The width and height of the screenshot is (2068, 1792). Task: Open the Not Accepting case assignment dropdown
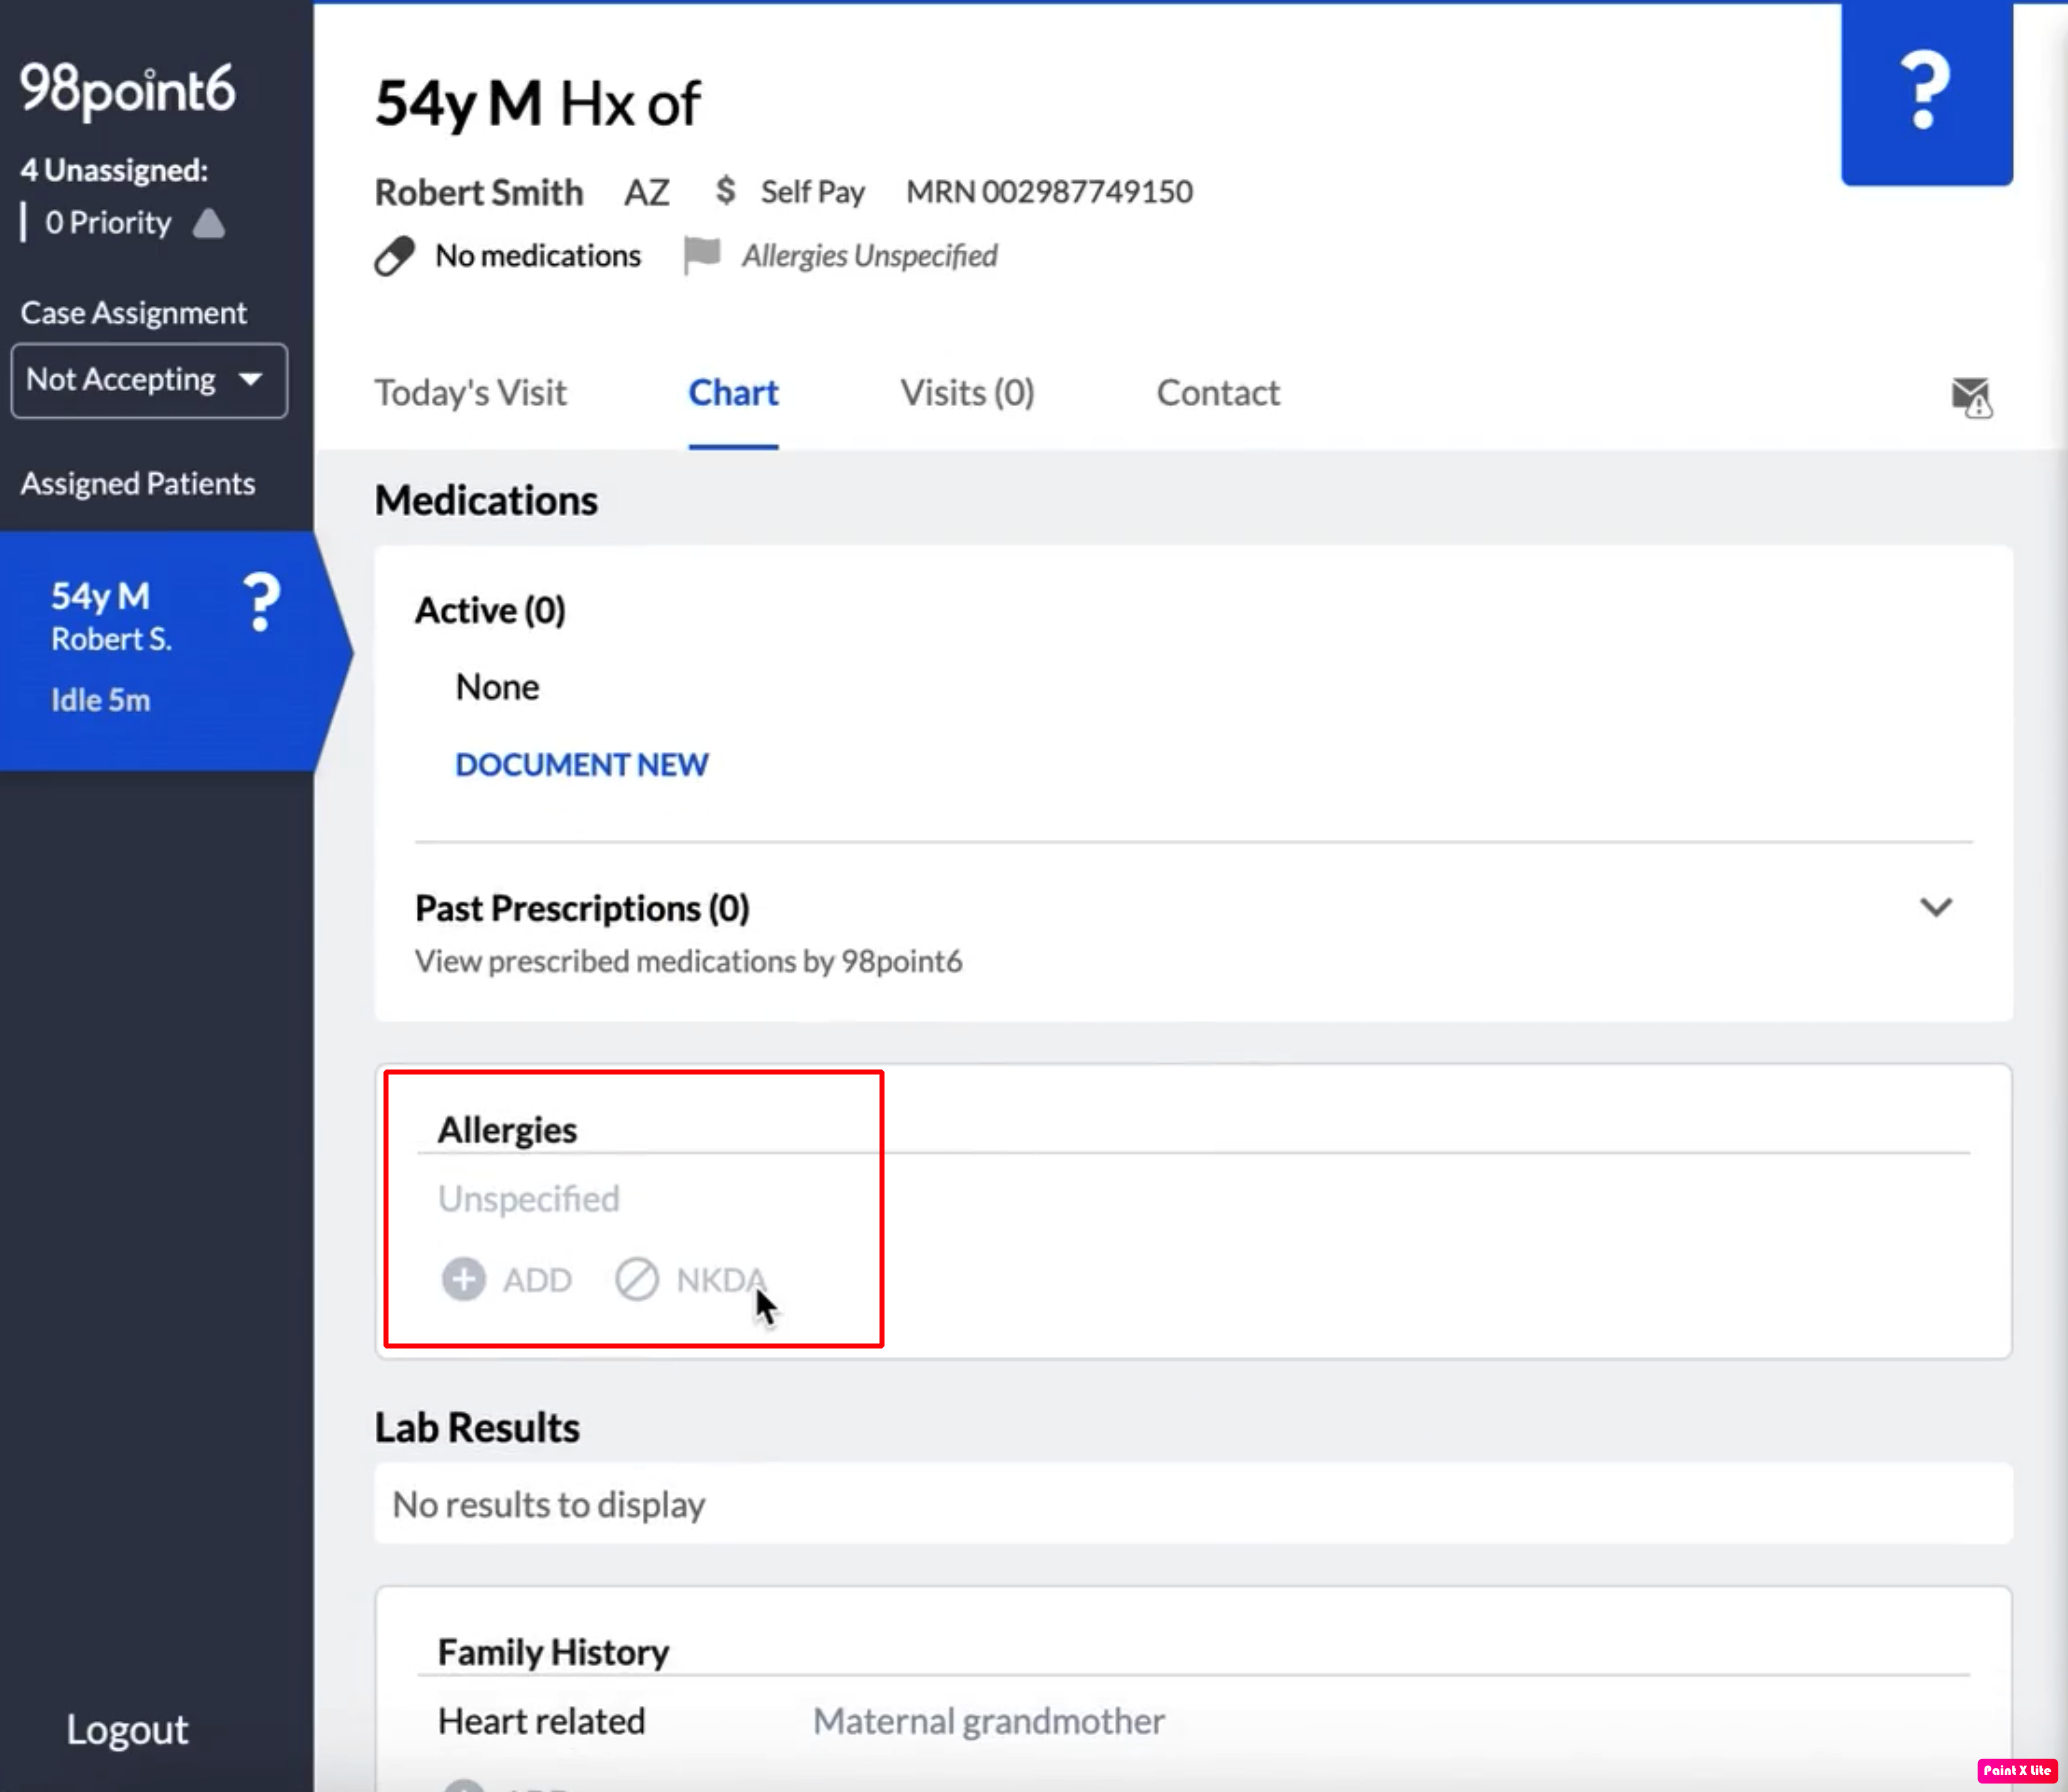(x=149, y=380)
